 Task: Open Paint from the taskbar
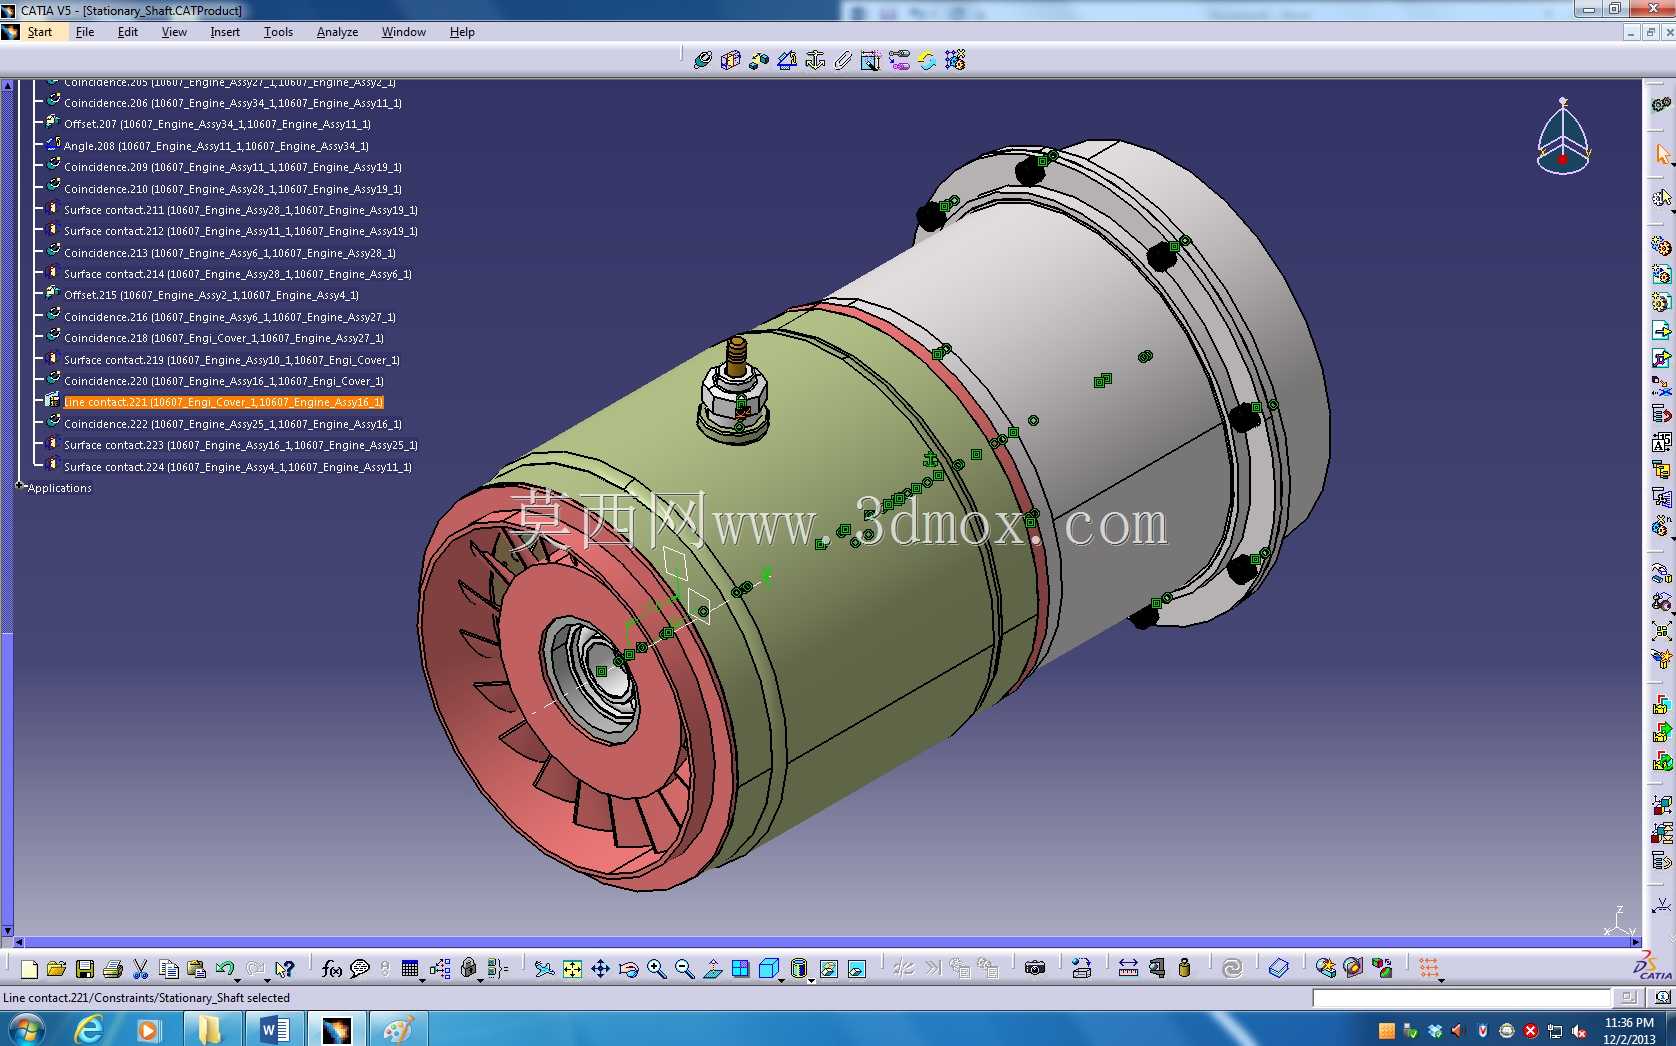pyautogui.click(x=398, y=1029)
